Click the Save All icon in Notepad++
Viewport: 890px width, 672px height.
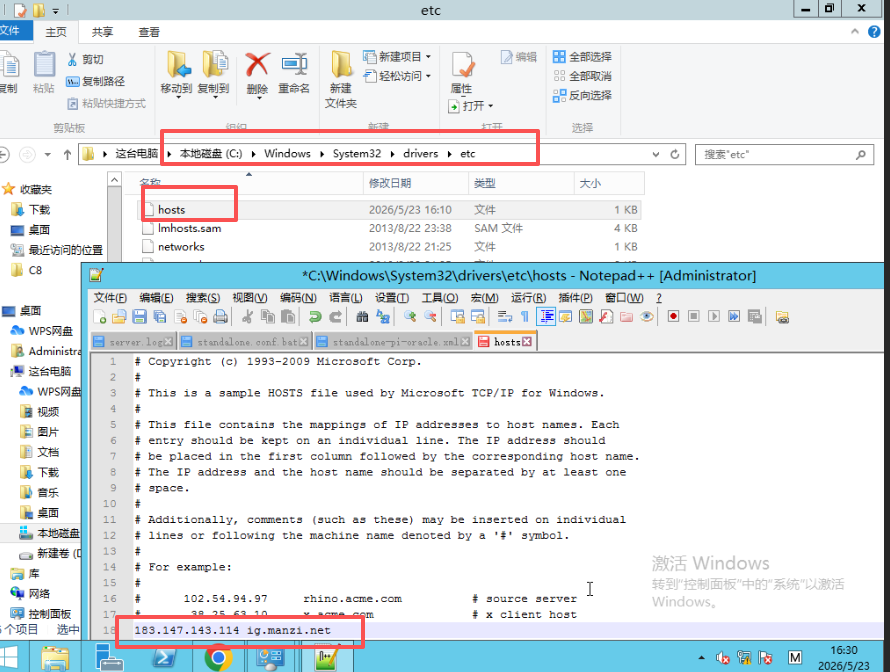(160, 317)
